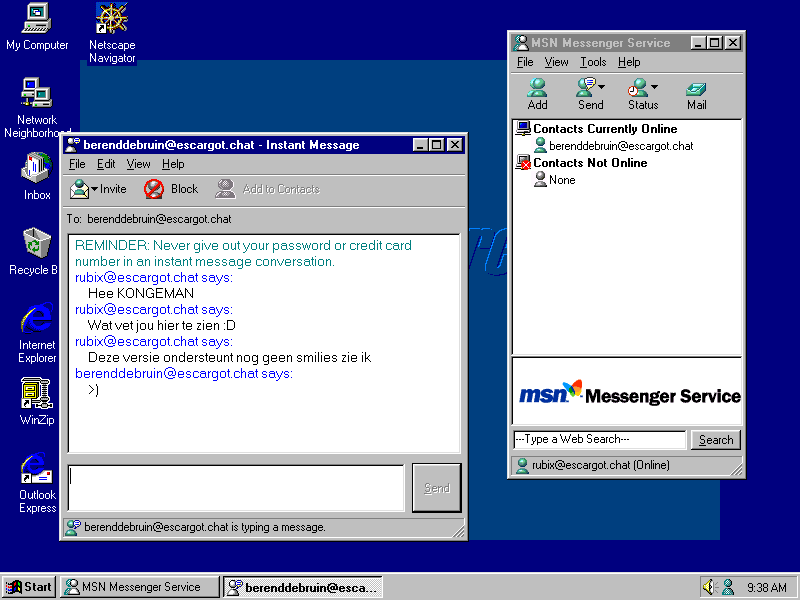Click the Messenger icon in system tray
Screen dimensions: 800x600
click(x=728, y=587)
